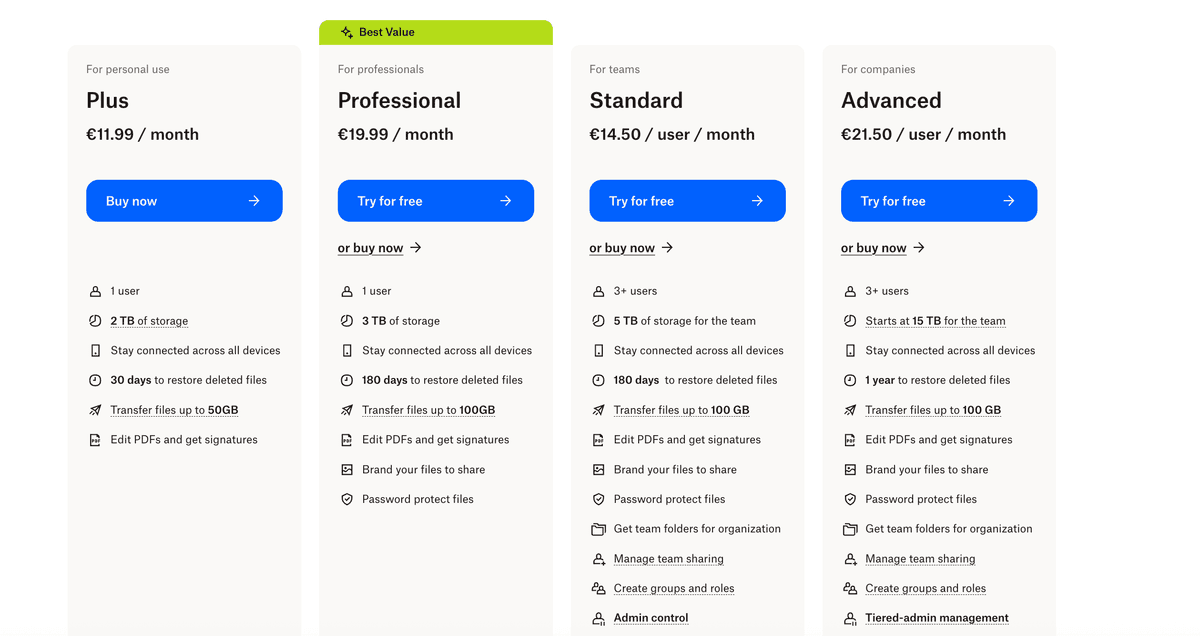The height and width of the screenshot is (636, 1200).
Task: Open the 2 TB of storage link
Action: [150, 320]
